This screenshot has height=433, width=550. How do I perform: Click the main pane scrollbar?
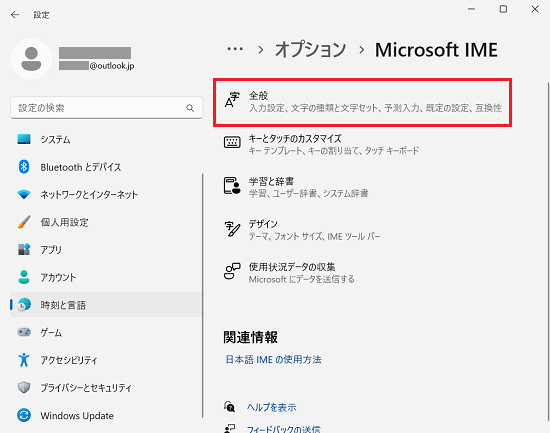(x=548, y=251)
